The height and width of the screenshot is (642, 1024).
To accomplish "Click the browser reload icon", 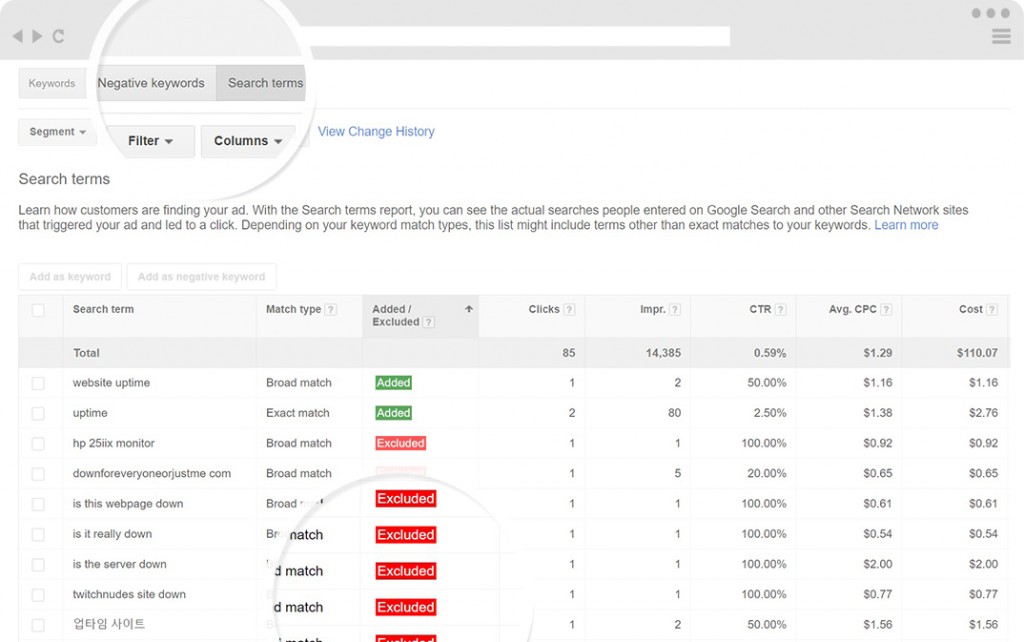I will pos(58,37).
